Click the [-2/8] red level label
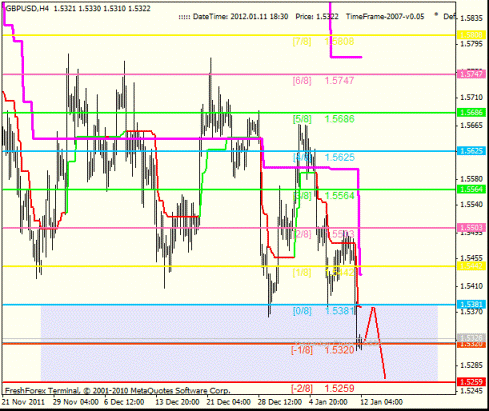This screenshot has height=411, width=489. [x=302, y=388]
